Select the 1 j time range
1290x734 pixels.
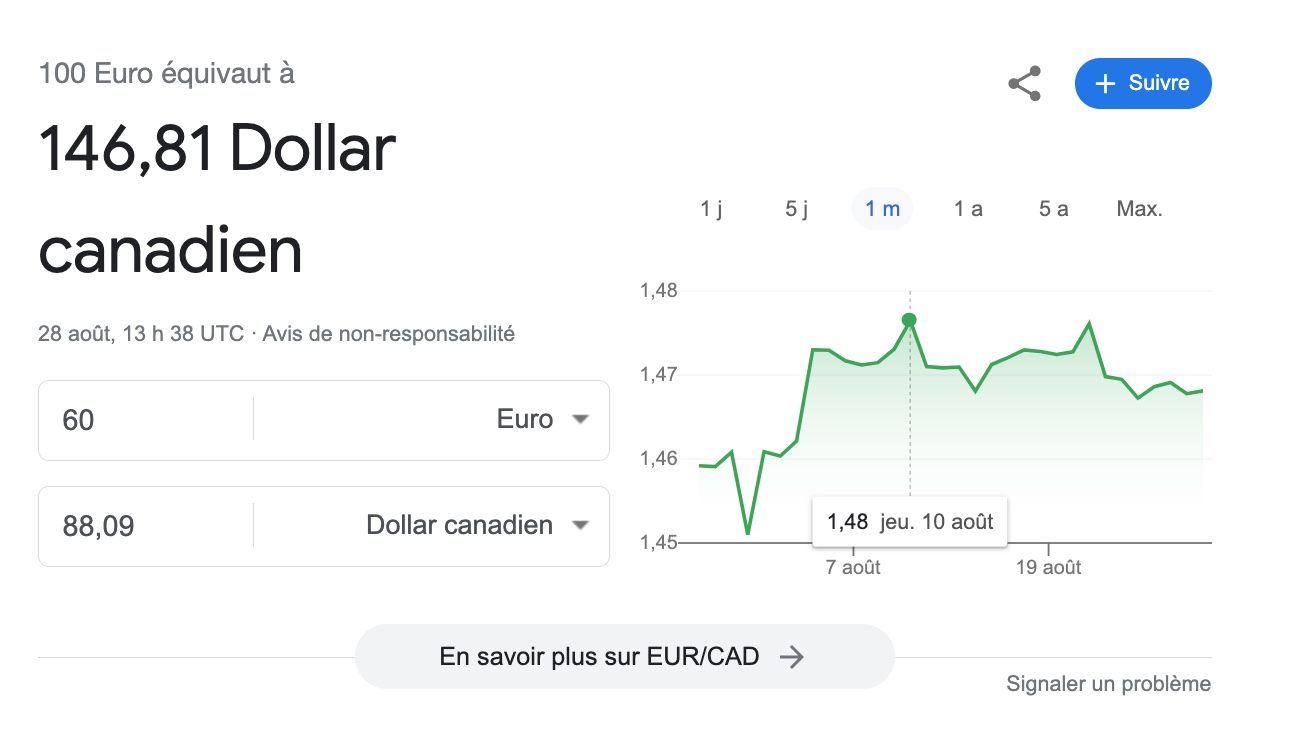click(x=711, y=209)
